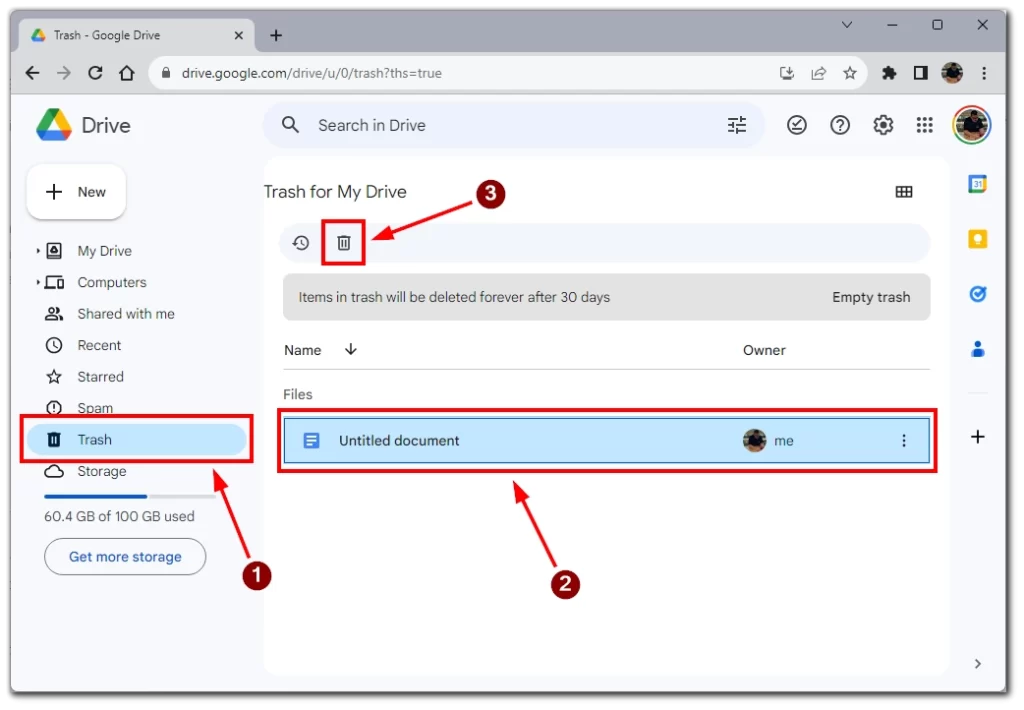Reload the browser page
This screenshot has height=710, width=1024.
coord(95,73)
